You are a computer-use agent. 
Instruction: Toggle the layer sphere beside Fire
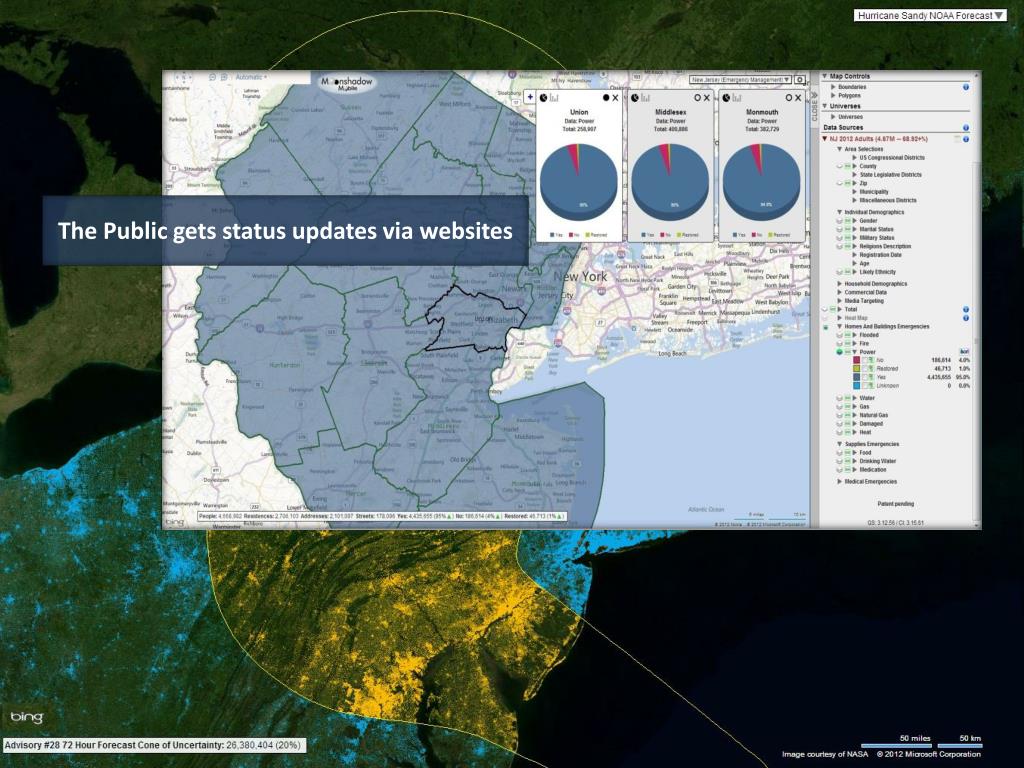coord(840,344)
